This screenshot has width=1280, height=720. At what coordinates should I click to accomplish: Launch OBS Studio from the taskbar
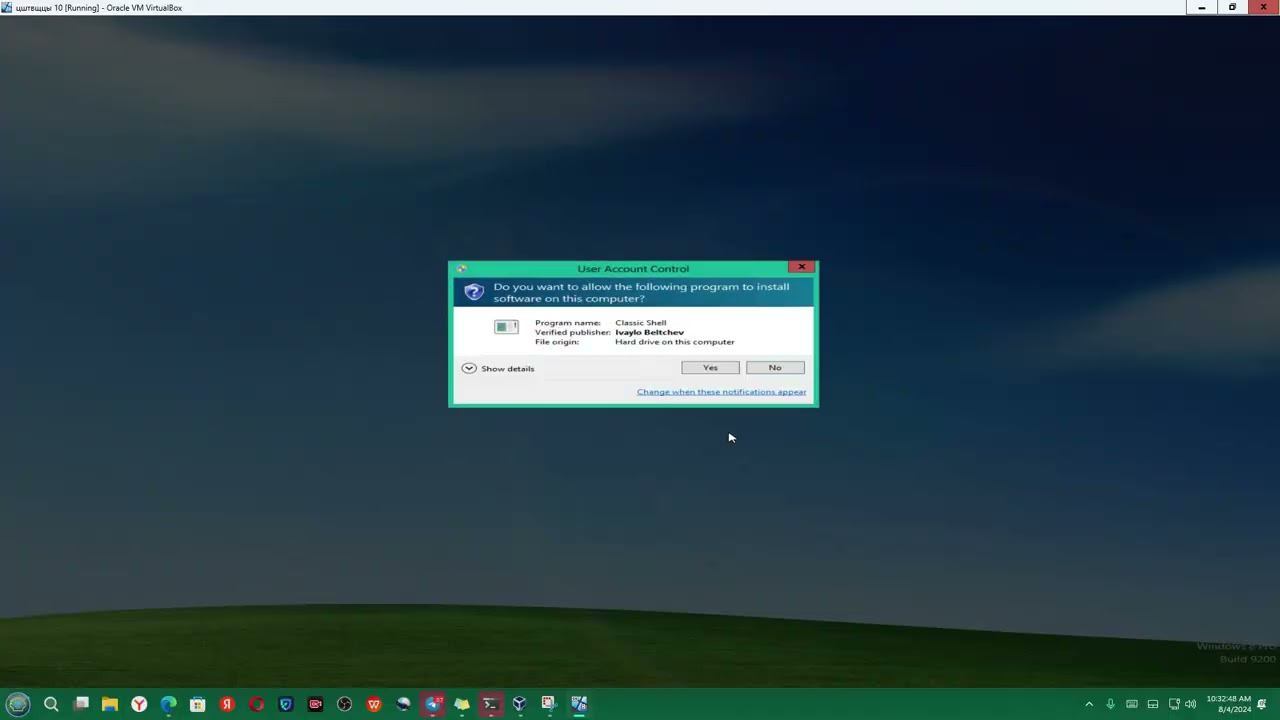[x=345, y=704]
